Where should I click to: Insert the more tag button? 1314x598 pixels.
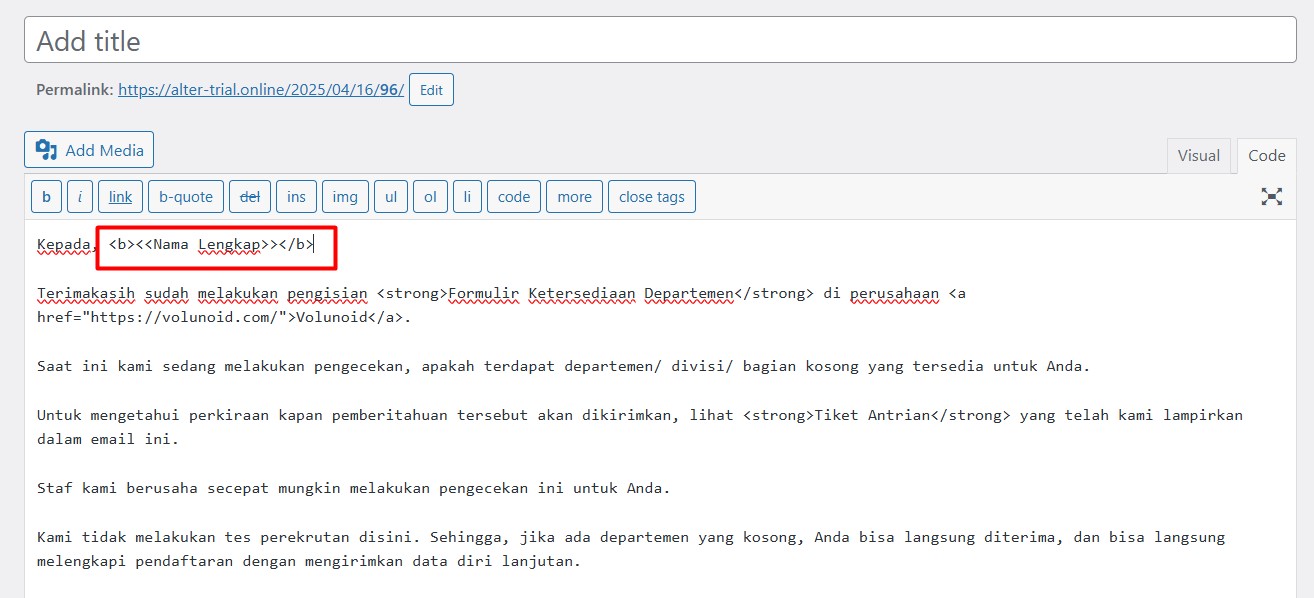coord(574,196)
